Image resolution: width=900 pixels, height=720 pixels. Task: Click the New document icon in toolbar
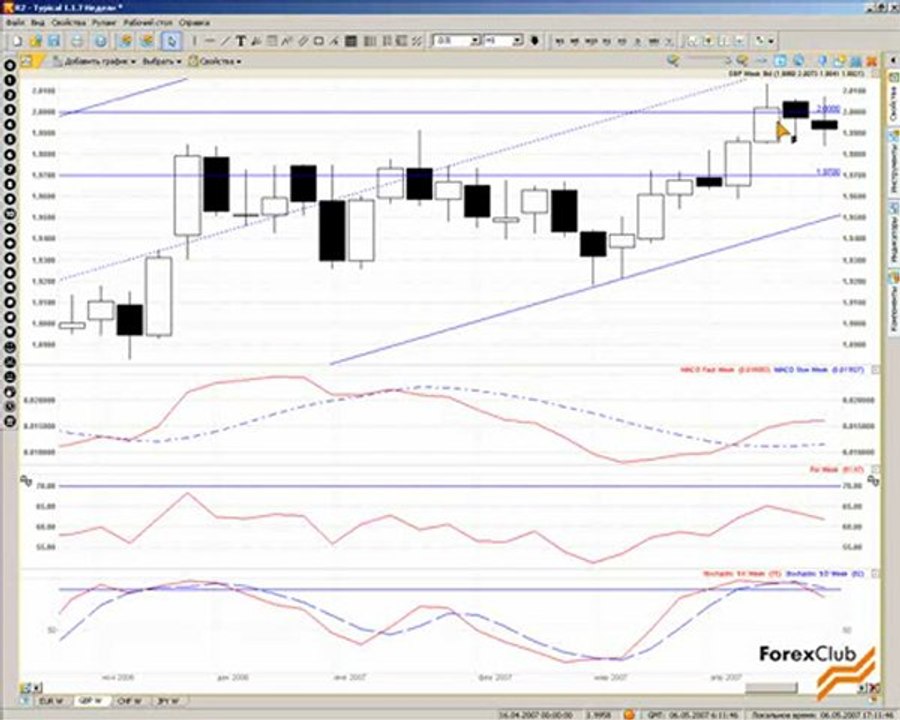[17, 41]
